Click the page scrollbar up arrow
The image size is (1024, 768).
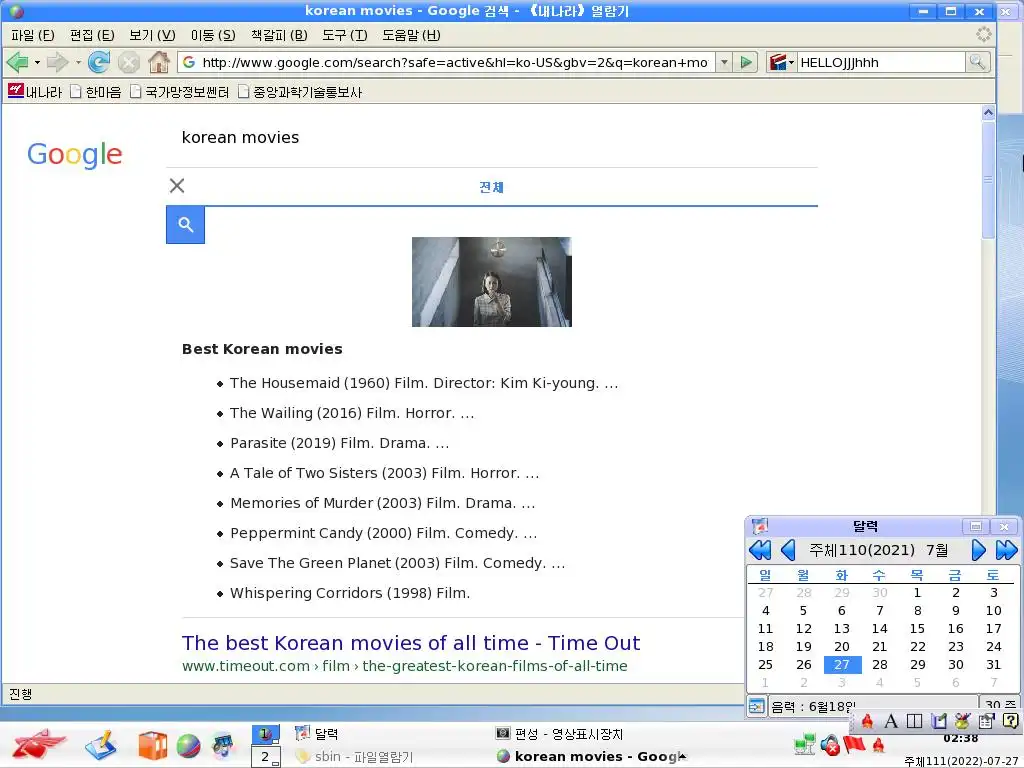988,112
